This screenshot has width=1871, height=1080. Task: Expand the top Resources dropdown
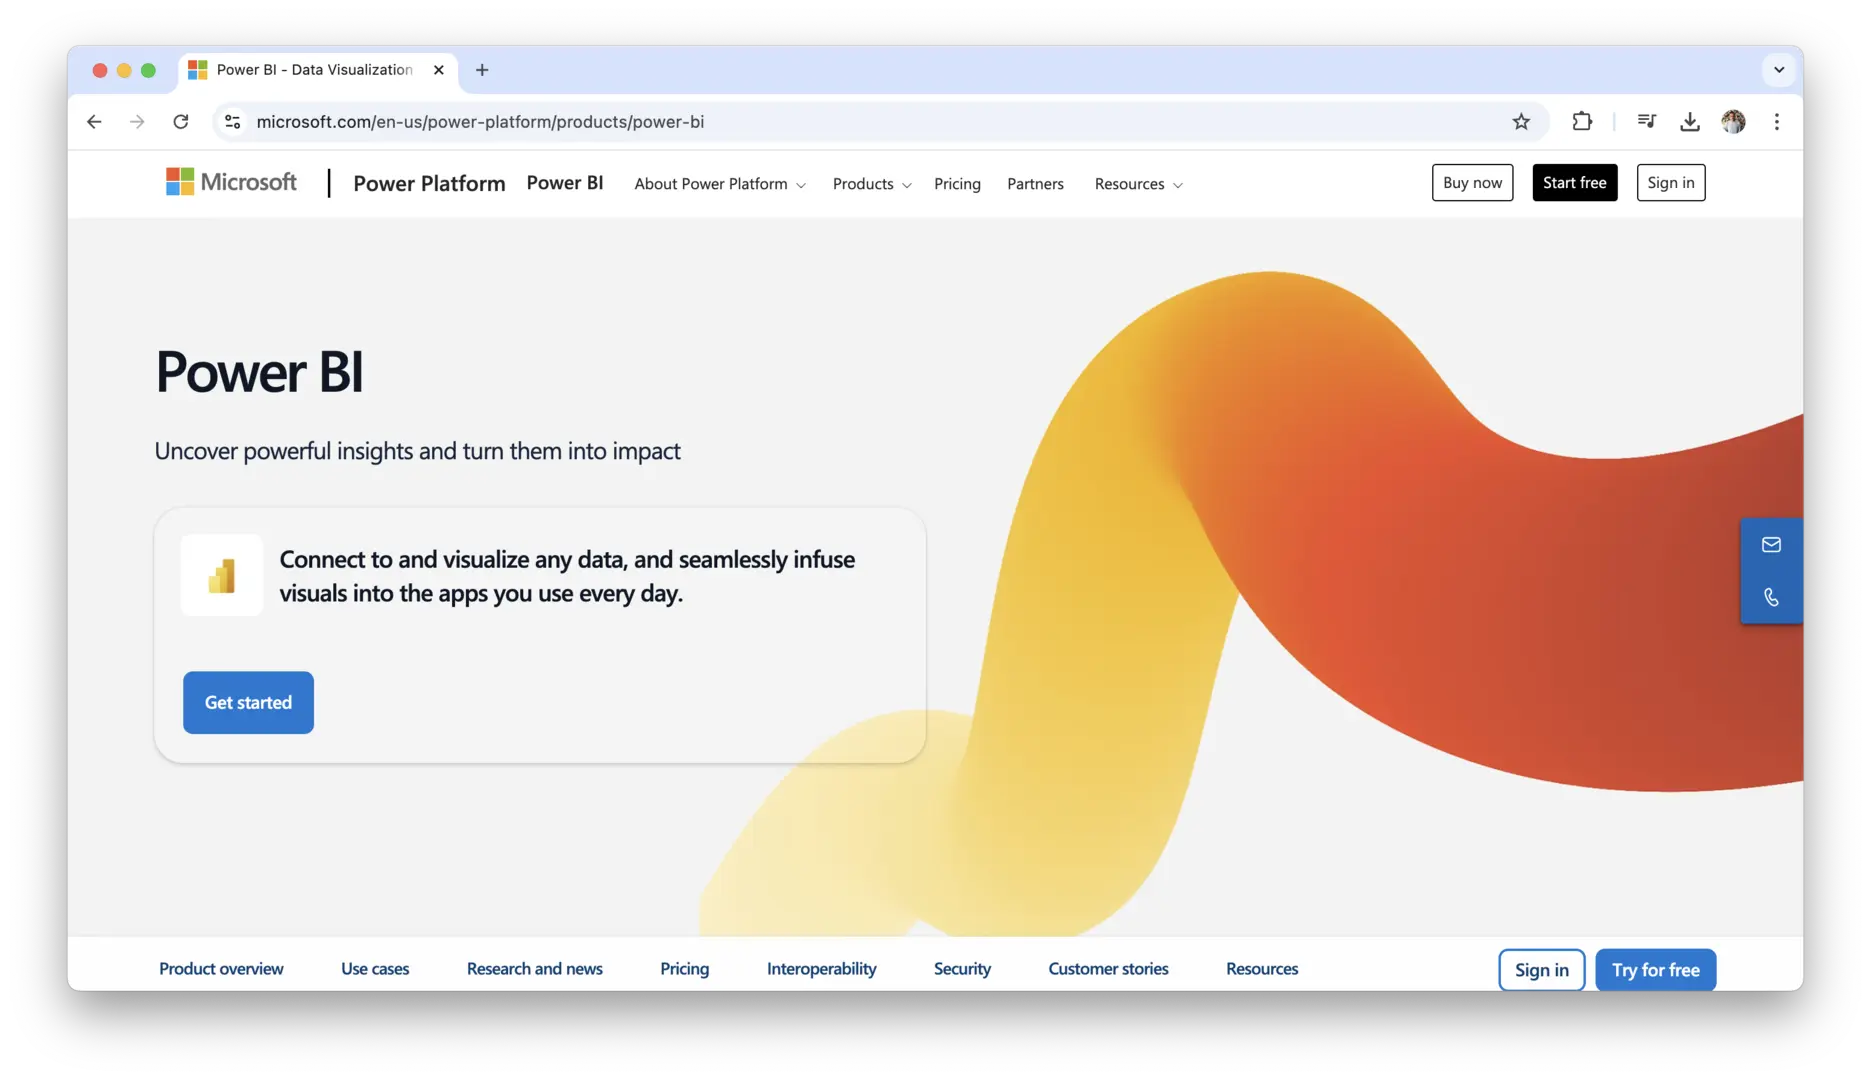(x=1138, y=184)
